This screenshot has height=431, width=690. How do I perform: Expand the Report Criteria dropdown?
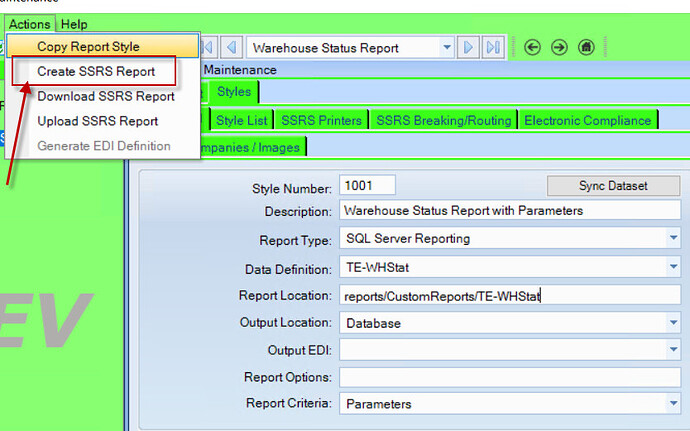pyautogui.click(x=673, y=403)
